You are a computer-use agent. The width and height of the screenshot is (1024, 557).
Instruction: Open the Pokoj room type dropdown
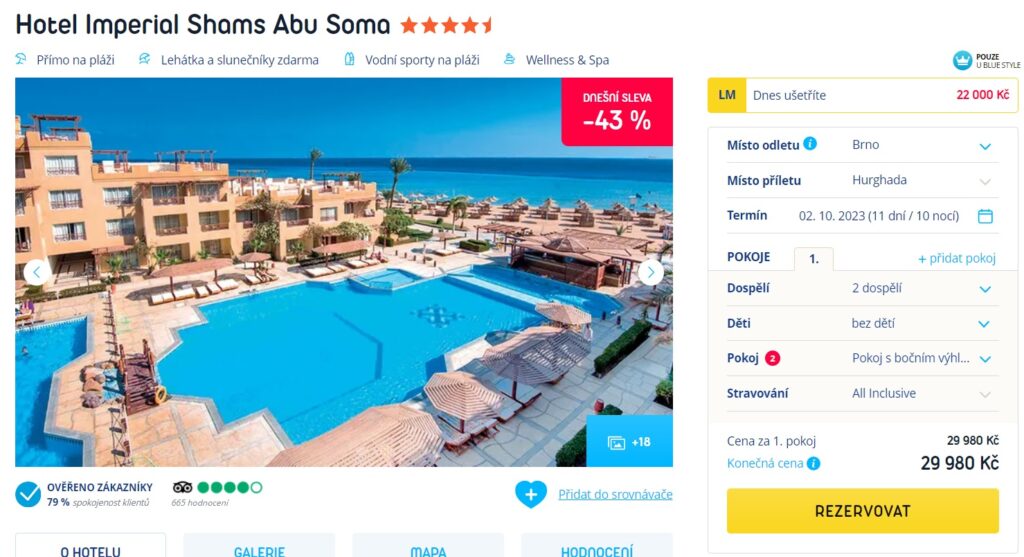(863, 358)
